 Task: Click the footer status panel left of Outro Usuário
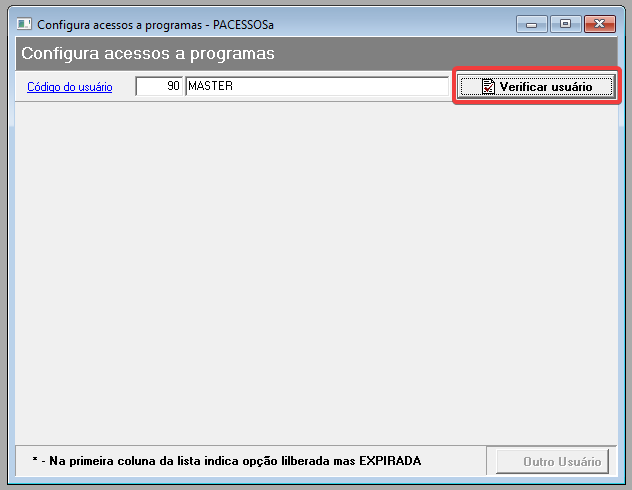click(250, 461)
